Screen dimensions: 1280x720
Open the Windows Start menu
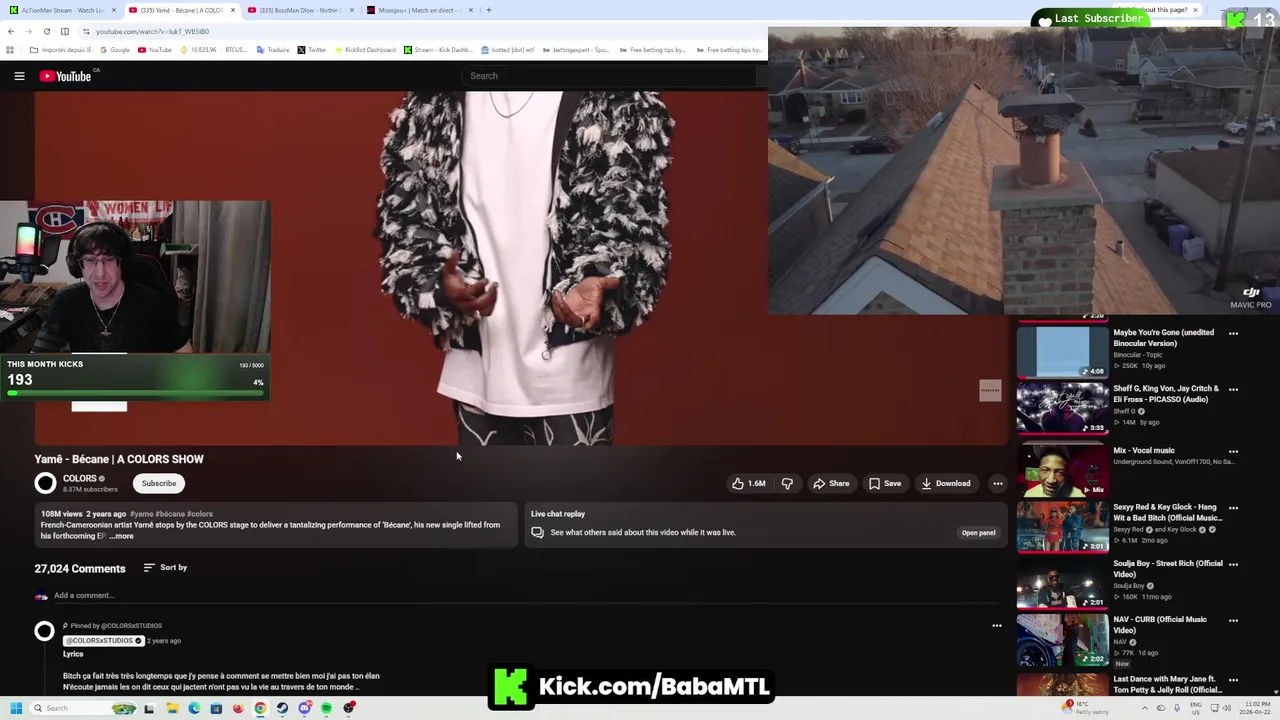point(15,708)
